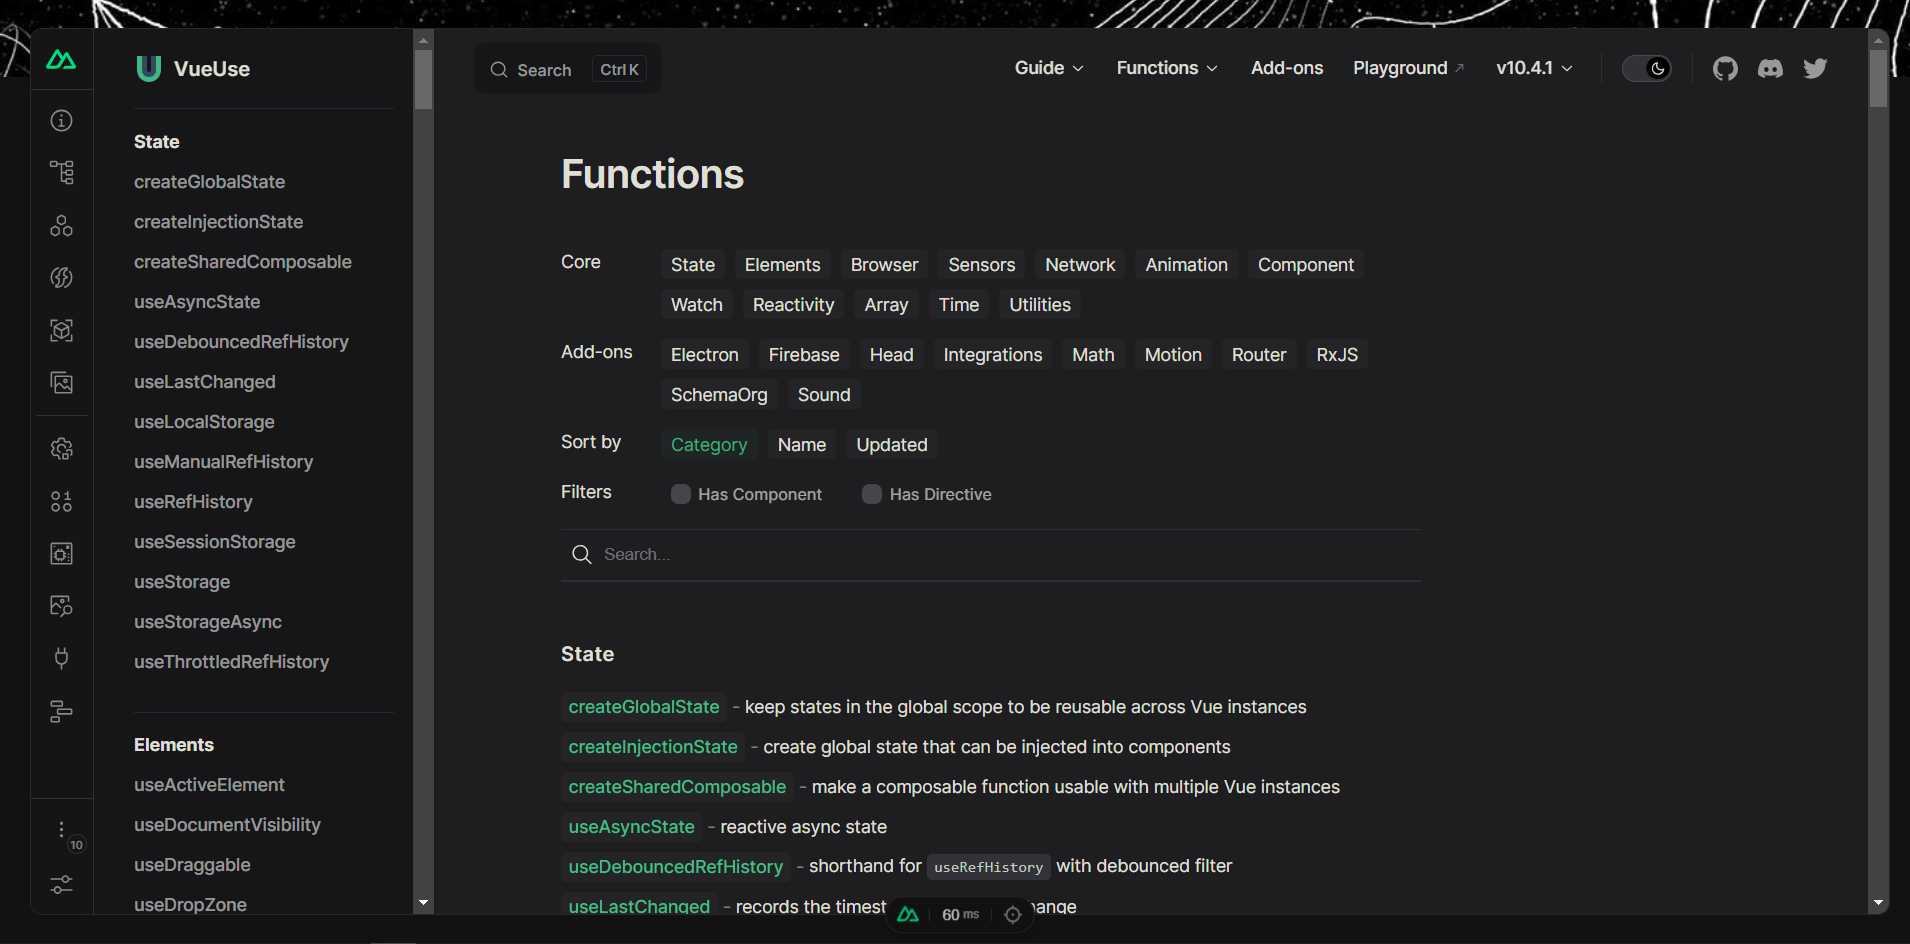This screenshot has width=1910, height=944.
Task: Sort functions by Name
Action: pyautogui.click(x=802, y=445)
